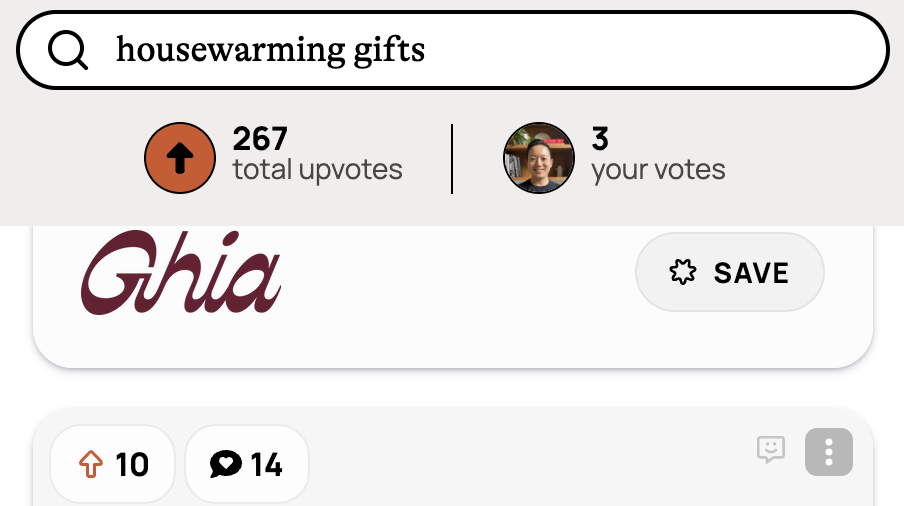Click the 267 total upvotes number
This screenshot has height=506, width=904.
260,139
